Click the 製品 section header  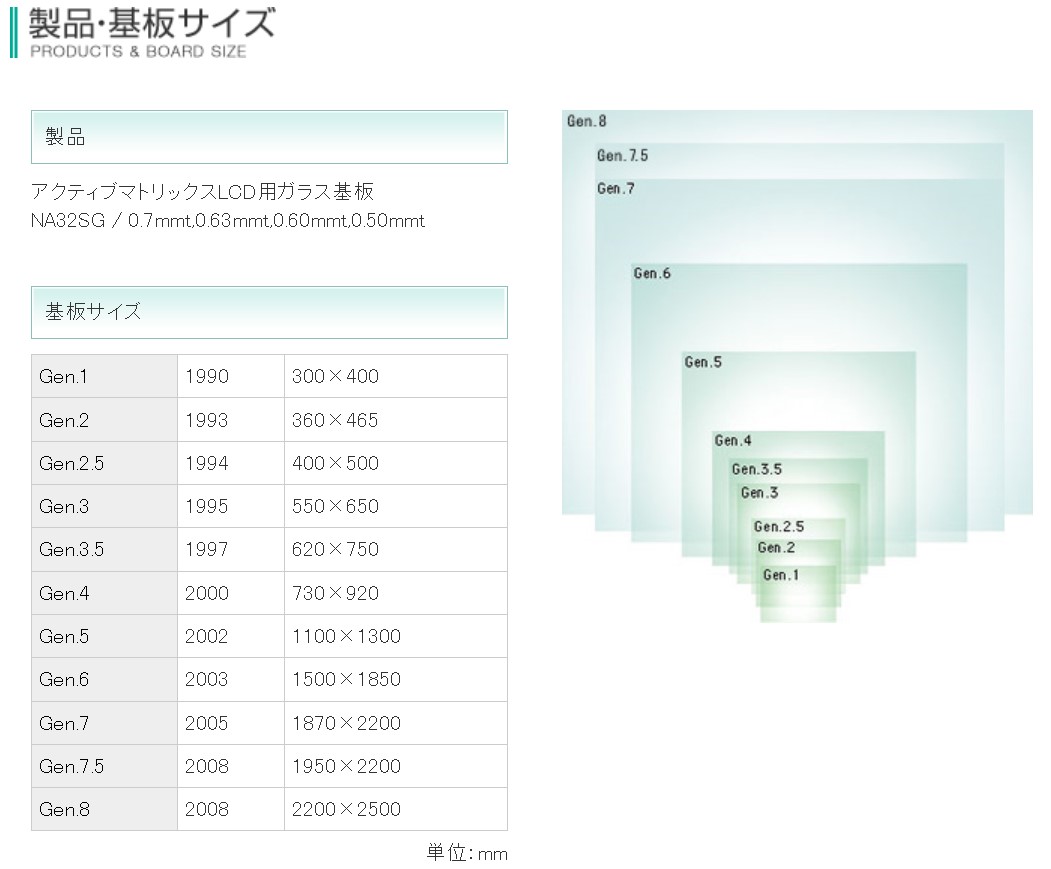(269, 137)
